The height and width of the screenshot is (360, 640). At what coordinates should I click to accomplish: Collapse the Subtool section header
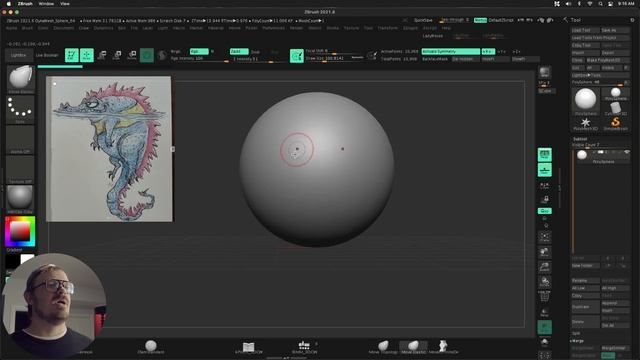(x=580, y=139)
